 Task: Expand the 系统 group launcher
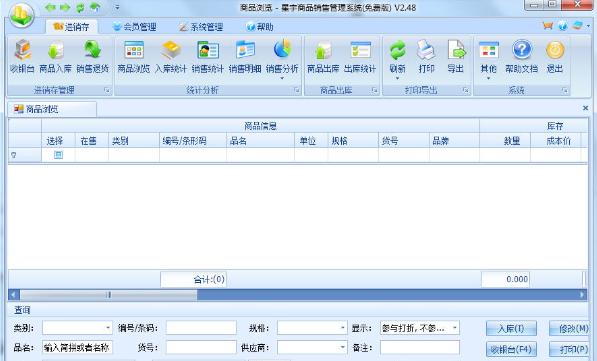tap(565, 91)
